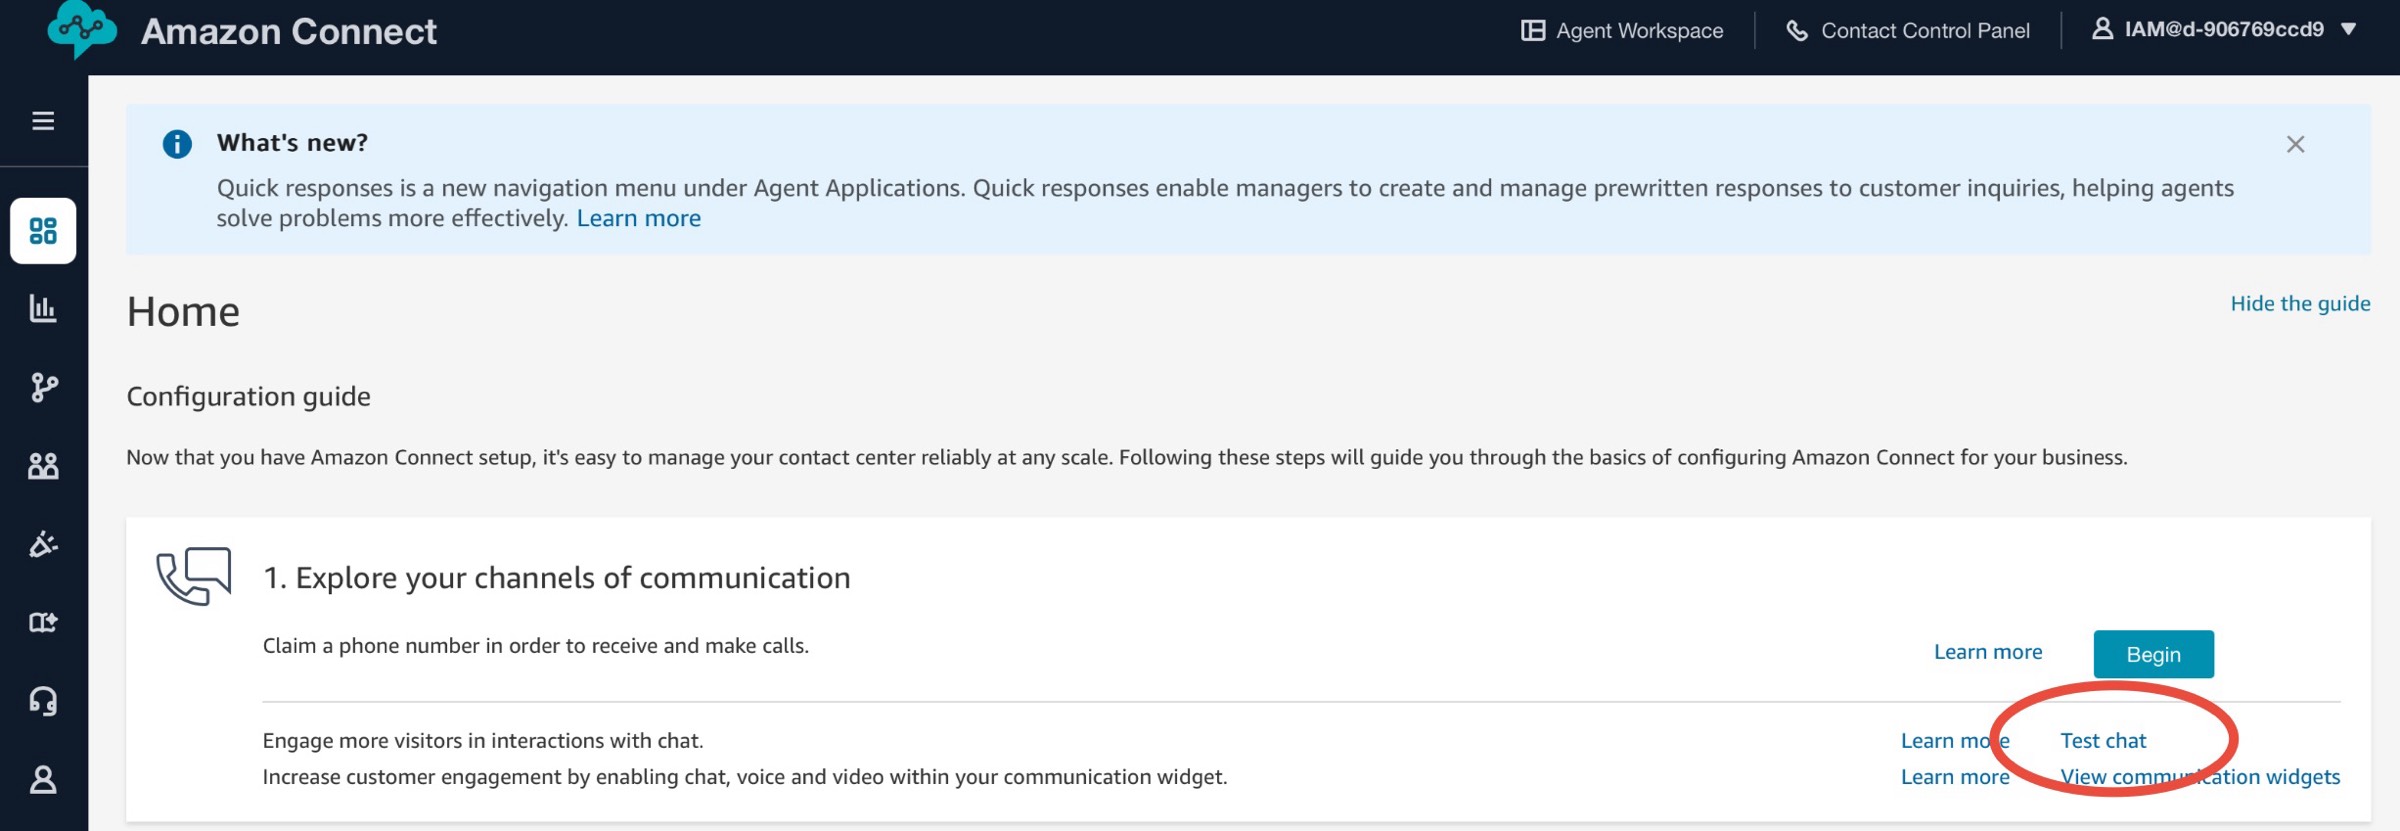Screen dimensions: 2400x831
Task: Open the hamburger navigation menu
Action: point(43,121)
